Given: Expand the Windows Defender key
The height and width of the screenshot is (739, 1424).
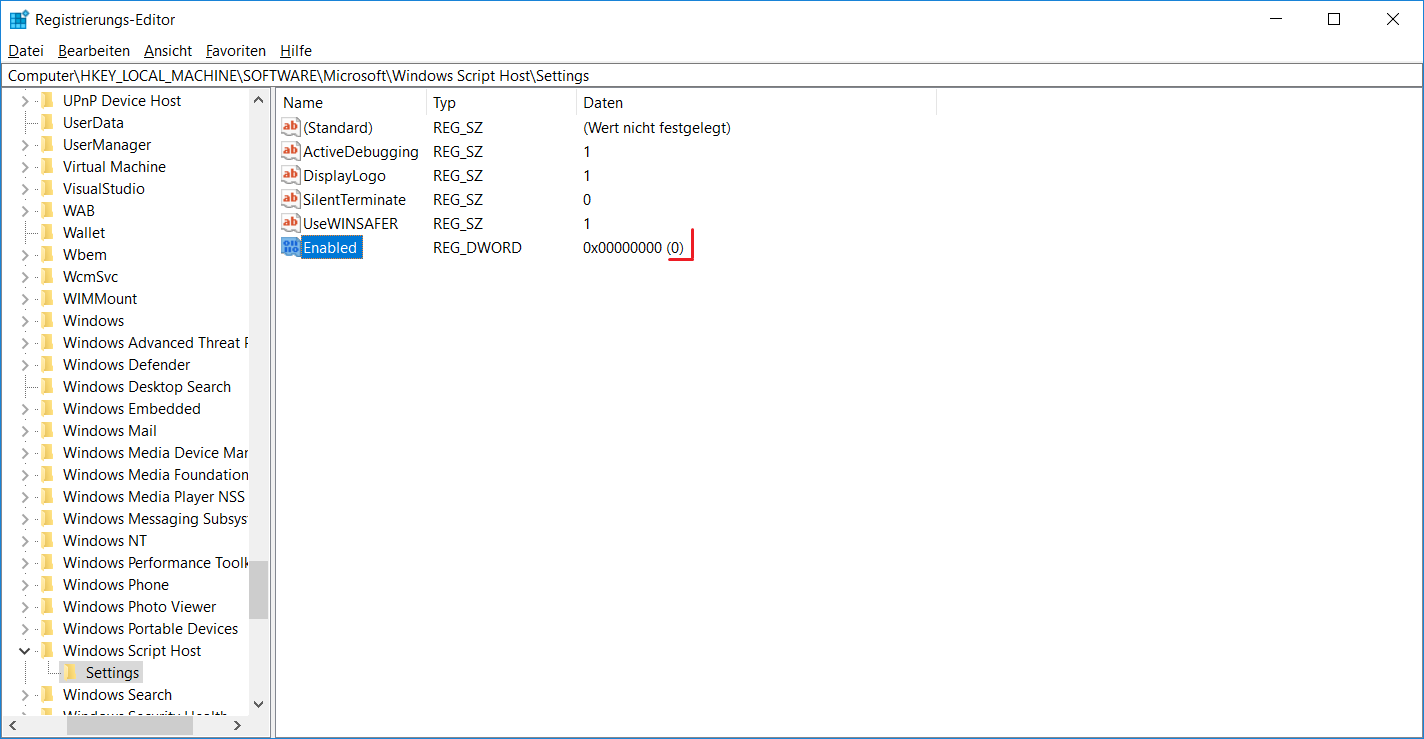Looking at the screenshot, I should pyautogui.click(x=25, y=364).
